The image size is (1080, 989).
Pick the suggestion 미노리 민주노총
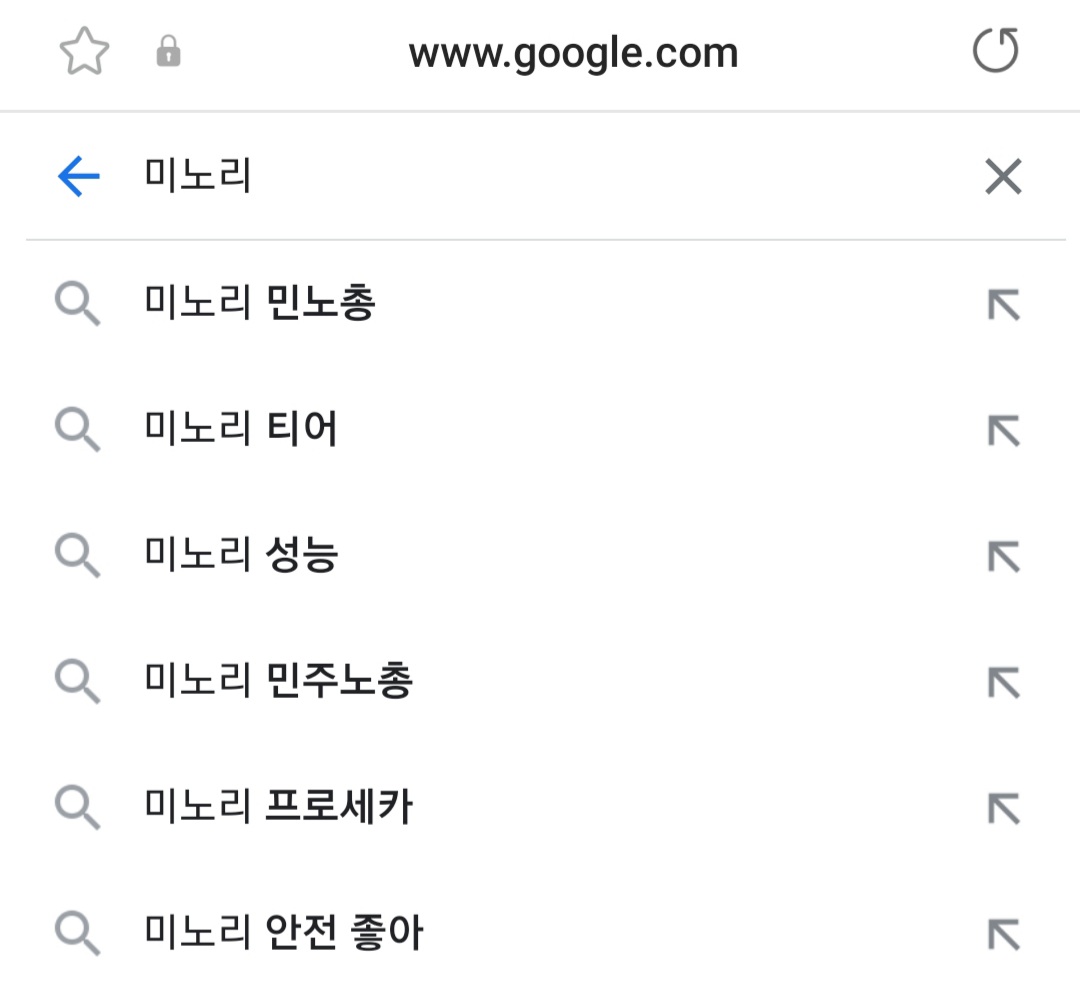(279, 682)
